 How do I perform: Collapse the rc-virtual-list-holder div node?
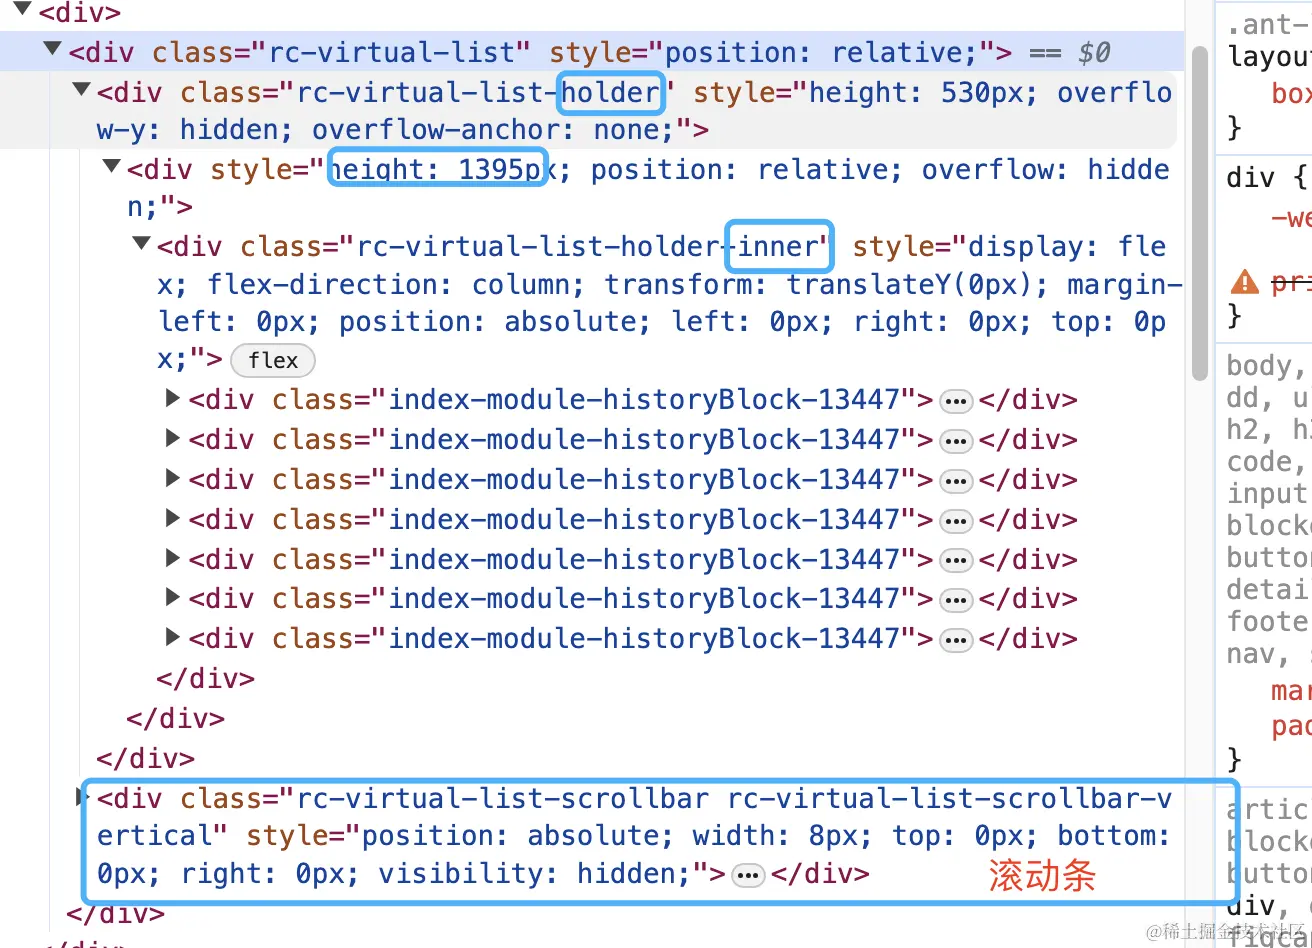click(80, 89)
